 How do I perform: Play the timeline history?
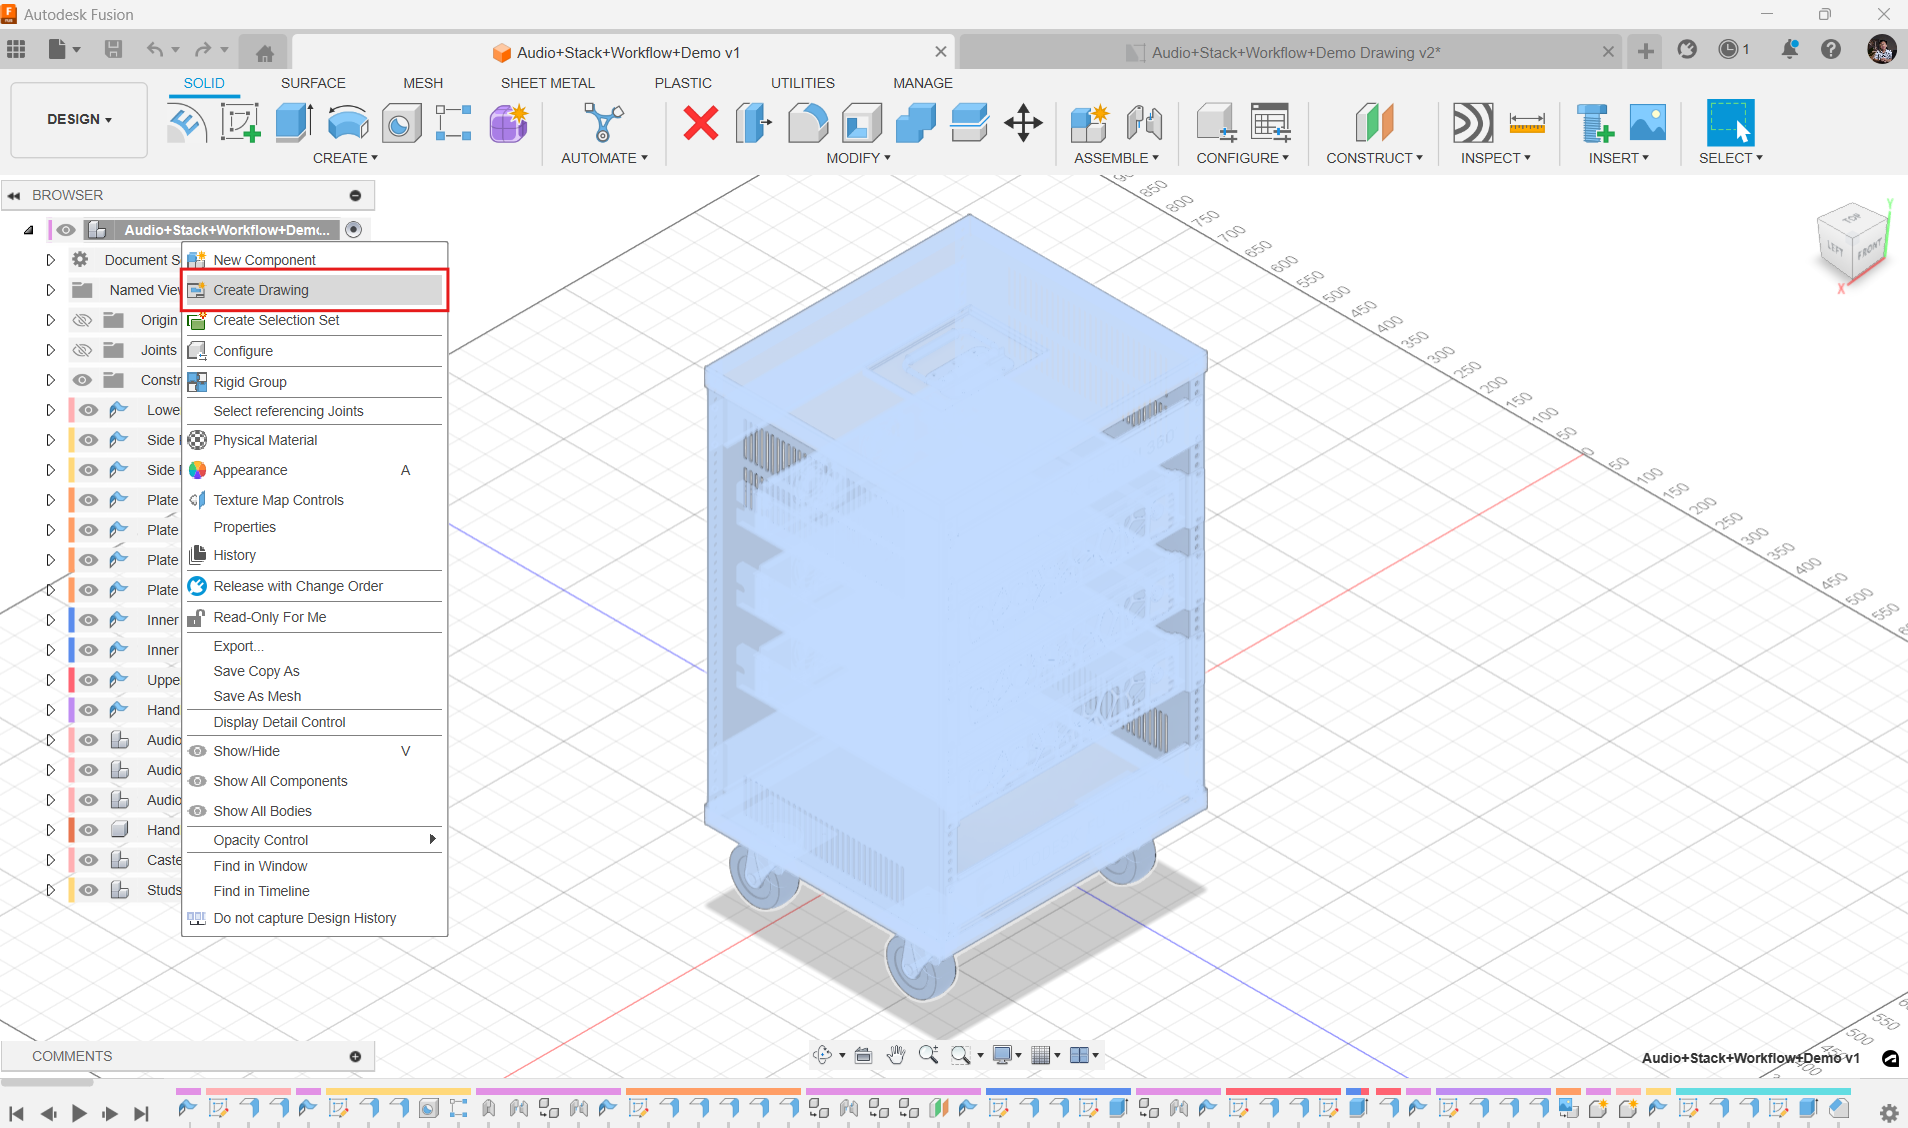point(79,1113)
